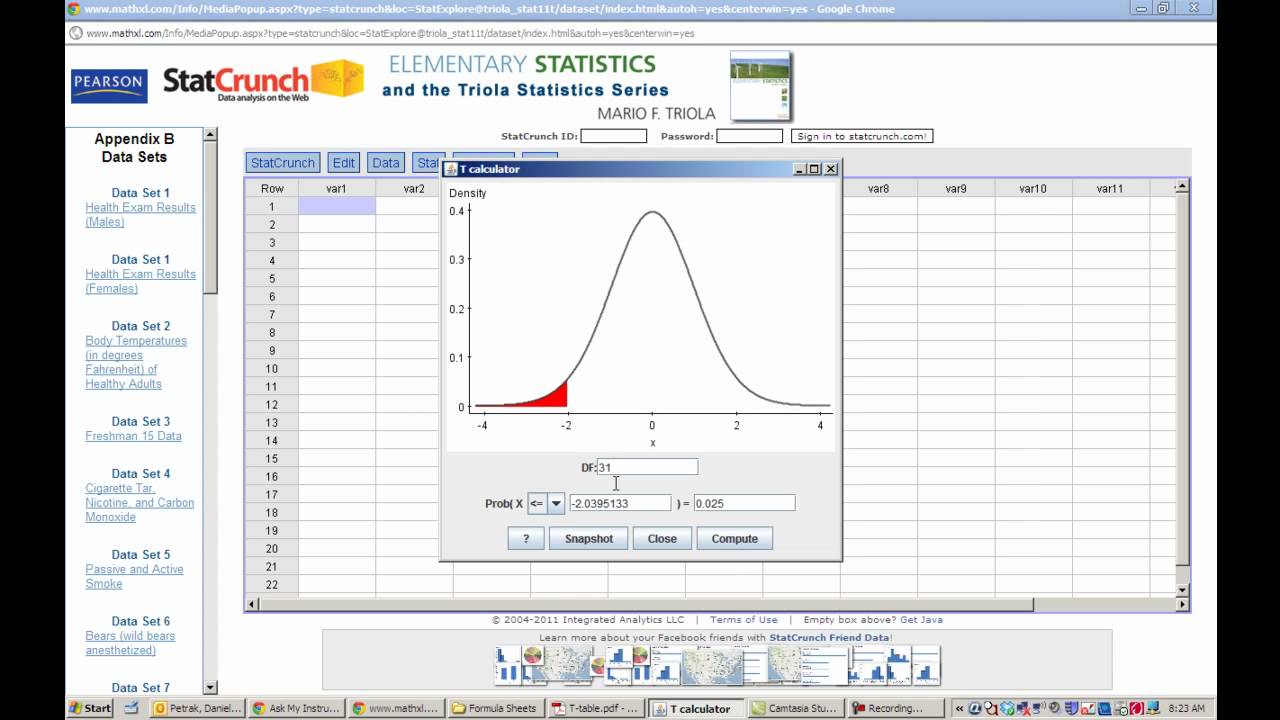Click spreadsheet scroll up arrow
The width and height of the screenshot is (1280, 720).
(1182, 187)
